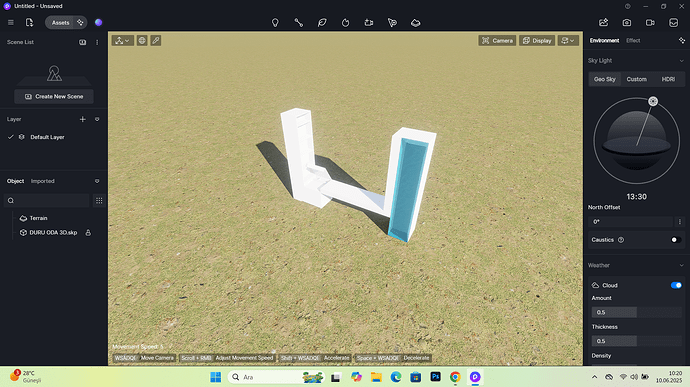Open the vegetation leaf tool
Viewport: 690px width, 387px height.
[x=322, y=22]
